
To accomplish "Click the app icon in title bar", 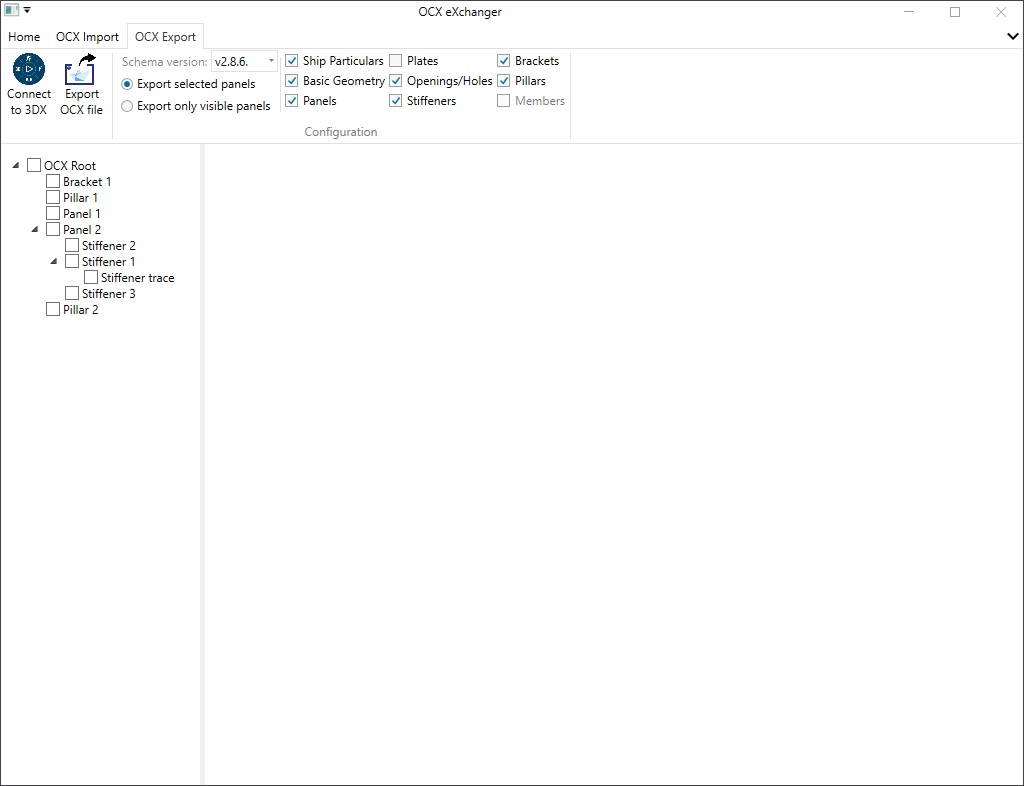I will point(12,11).
